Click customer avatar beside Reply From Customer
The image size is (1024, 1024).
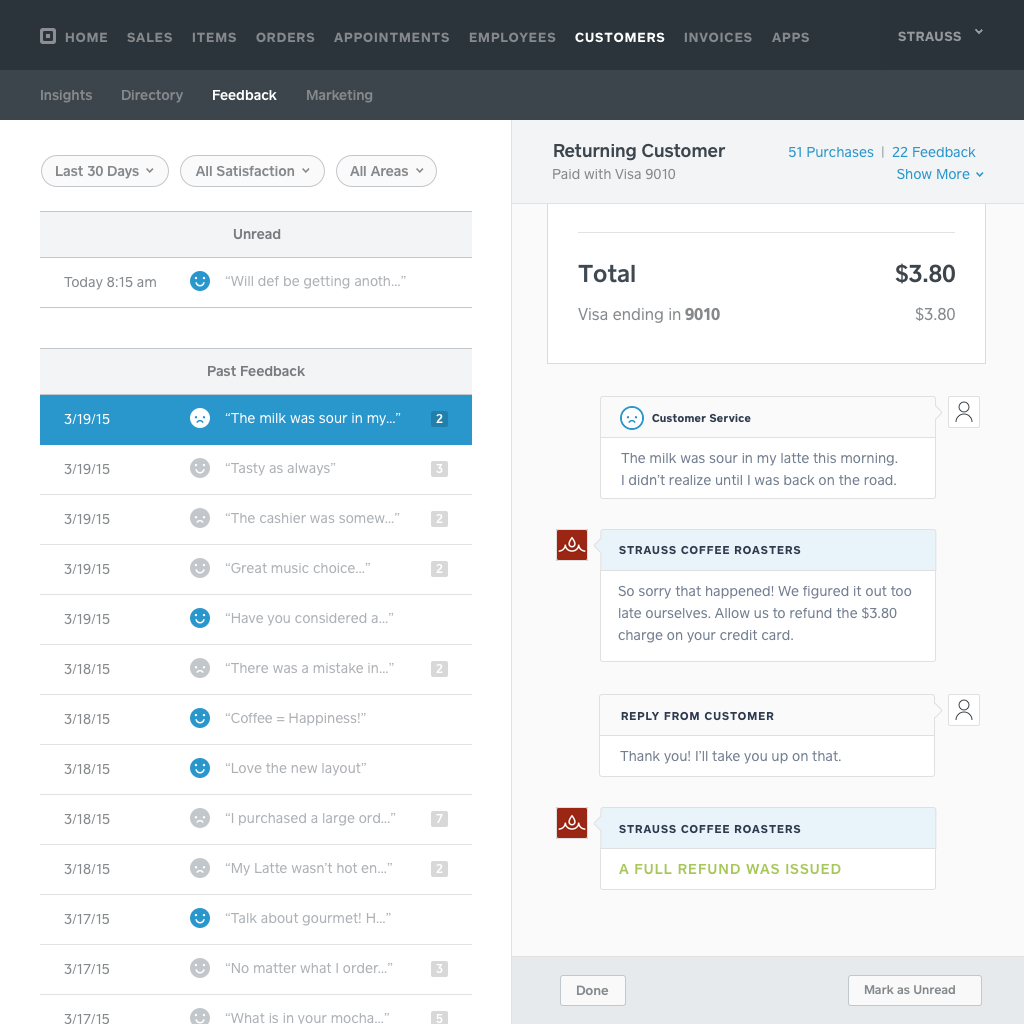[964, 710]
